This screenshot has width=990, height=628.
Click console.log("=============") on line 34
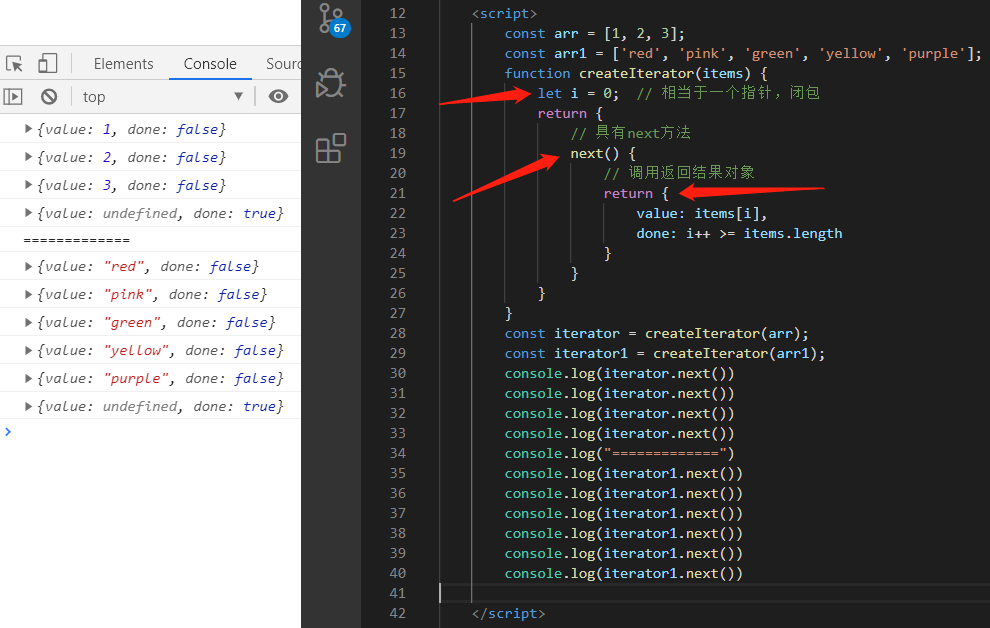click(619, 453)
